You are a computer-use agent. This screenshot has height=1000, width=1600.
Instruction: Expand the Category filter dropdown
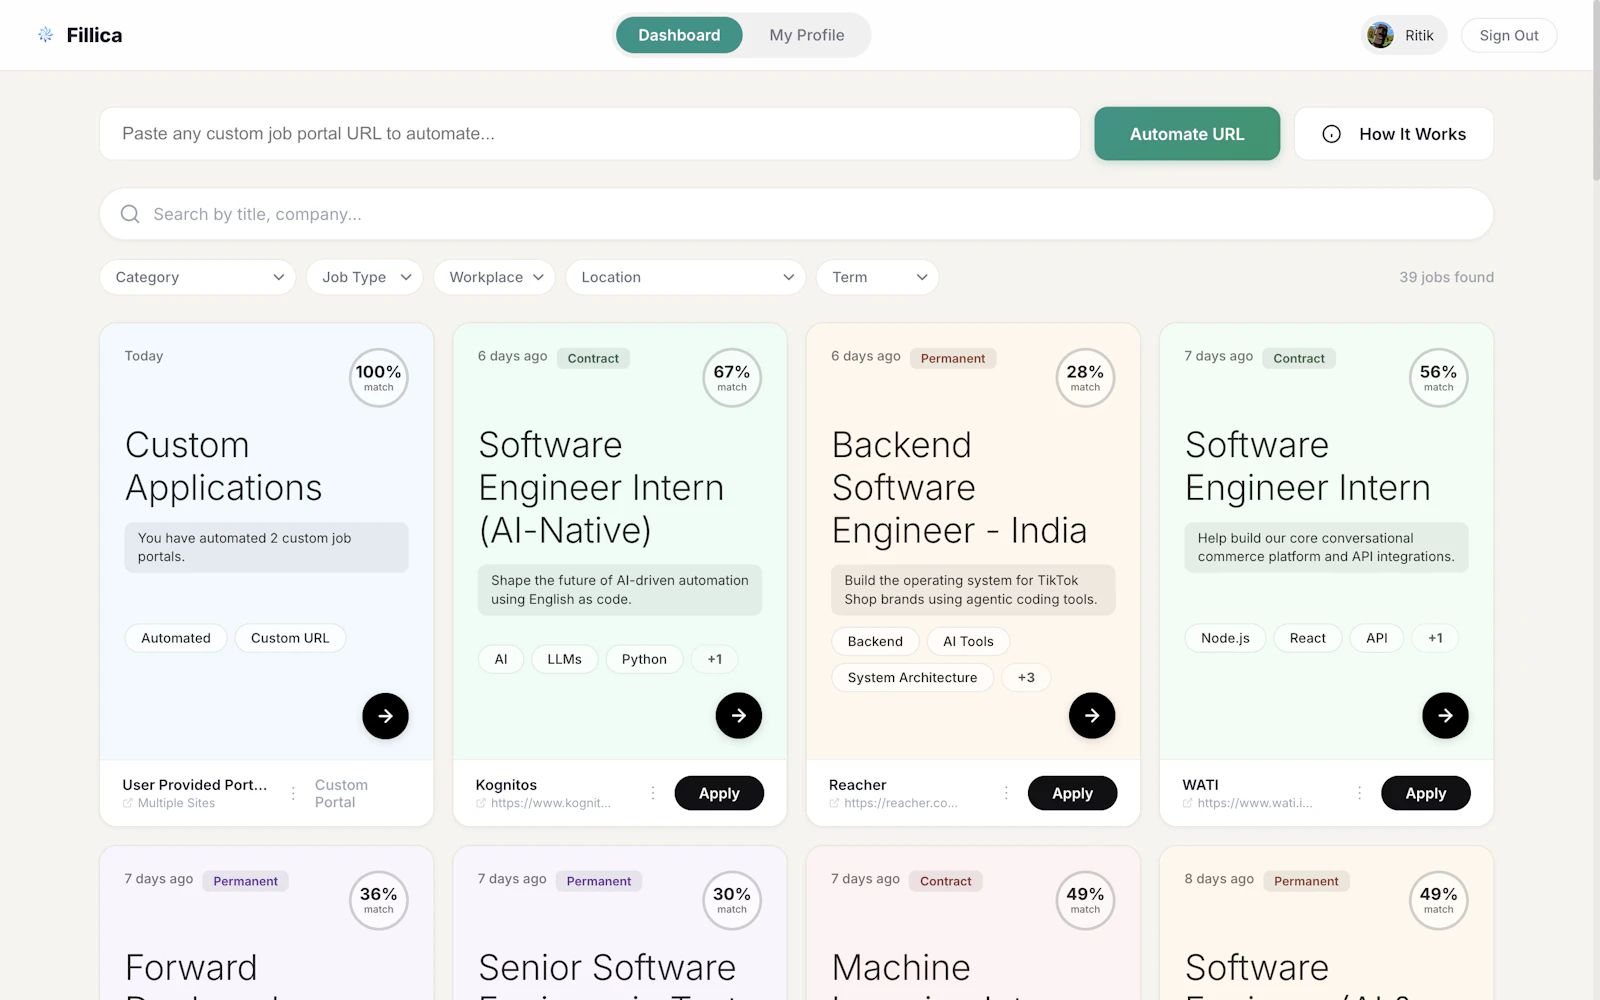(x=198, y=277)
